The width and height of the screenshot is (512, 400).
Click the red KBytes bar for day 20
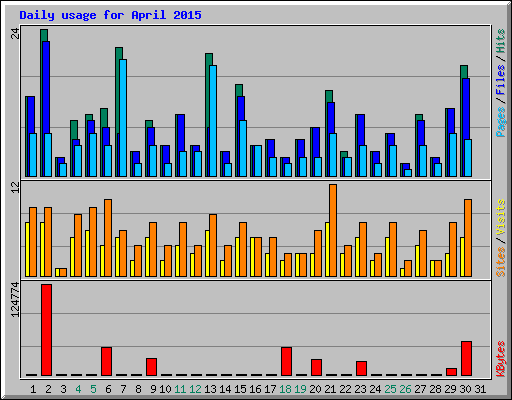pos(316,367)
